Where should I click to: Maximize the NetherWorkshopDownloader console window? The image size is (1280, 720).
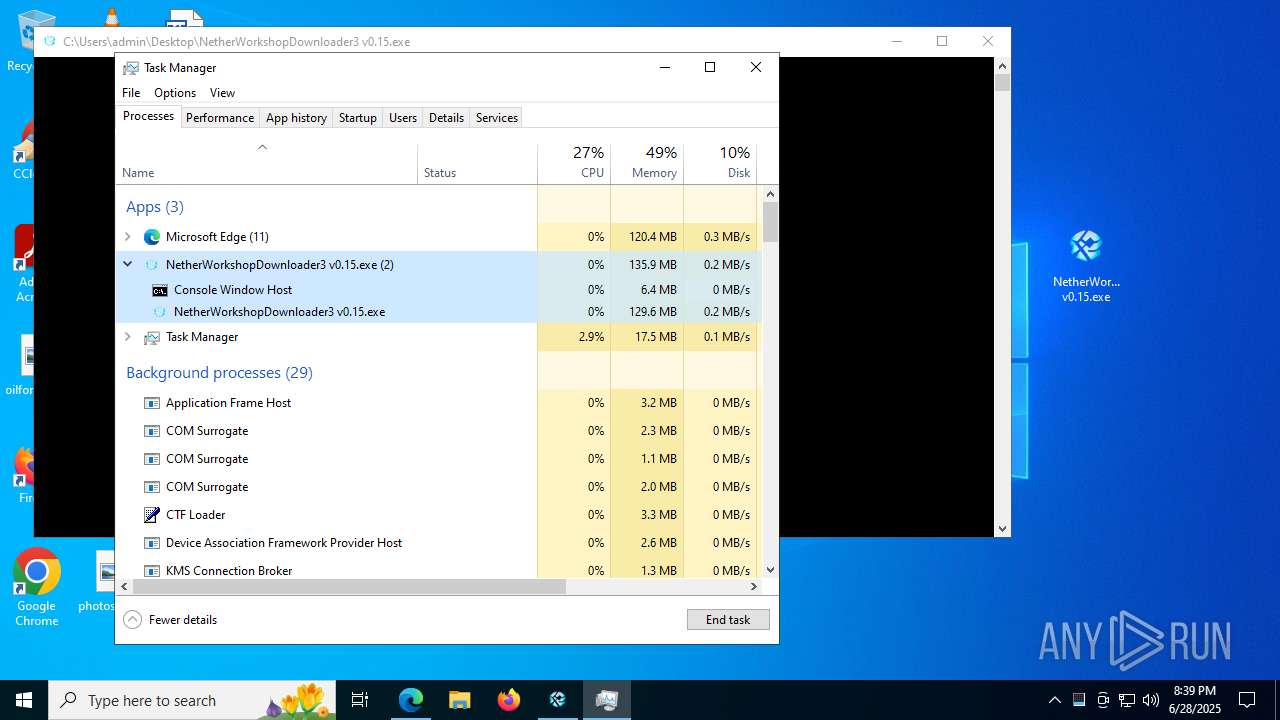coord(941,41)
